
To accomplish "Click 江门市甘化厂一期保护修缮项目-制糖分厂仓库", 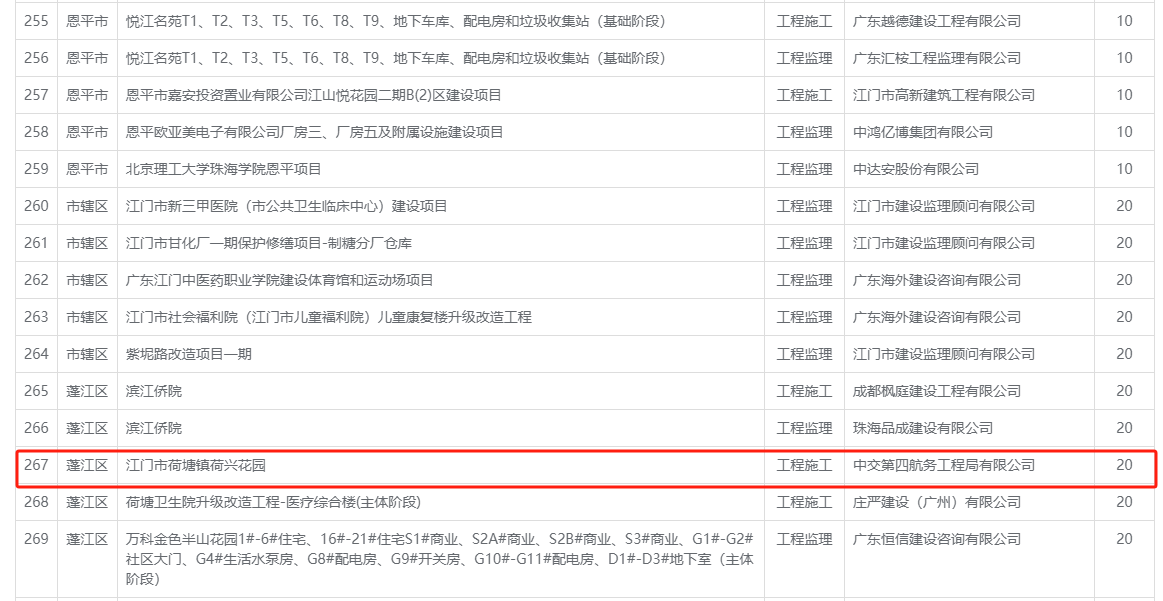I will click(268, 243).
